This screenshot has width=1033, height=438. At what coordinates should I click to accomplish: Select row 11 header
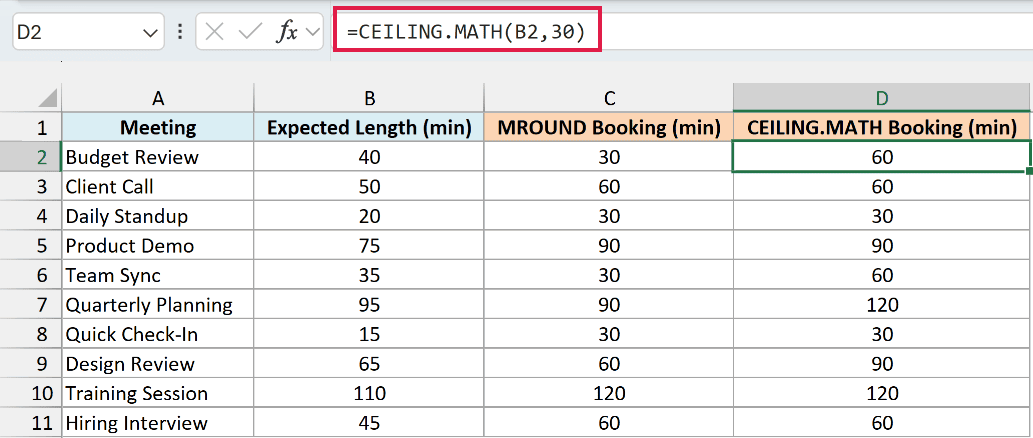pos(30,423)
